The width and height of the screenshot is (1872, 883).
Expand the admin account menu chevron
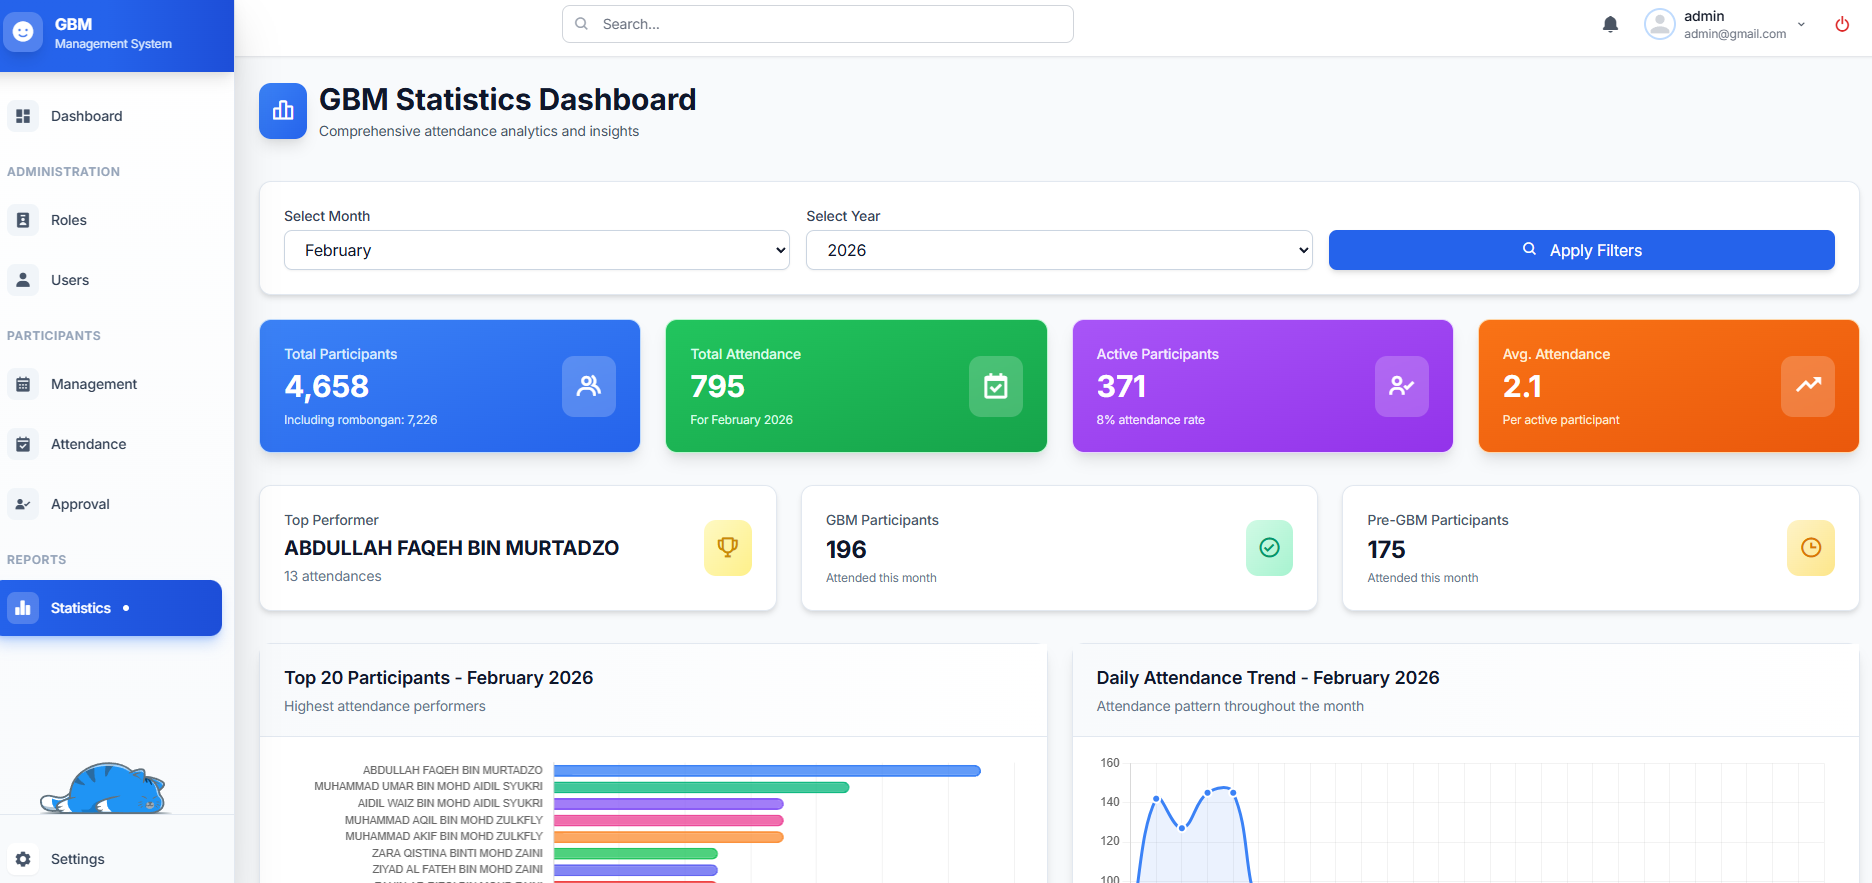[x=1801, y=24]
